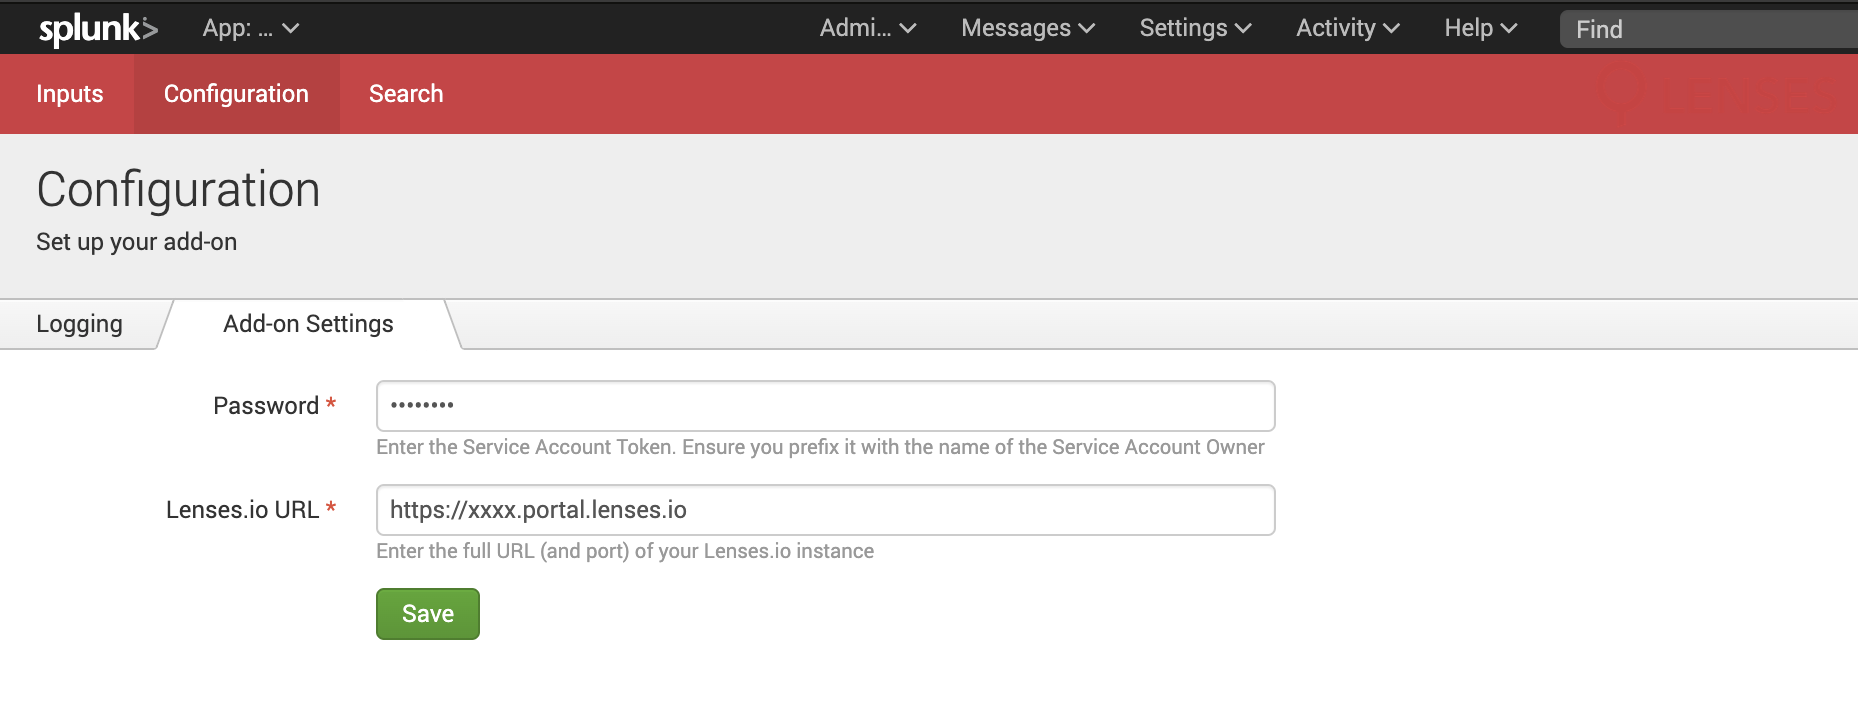
Task: Switch to the Logging tab
Action: pos(79,324)
